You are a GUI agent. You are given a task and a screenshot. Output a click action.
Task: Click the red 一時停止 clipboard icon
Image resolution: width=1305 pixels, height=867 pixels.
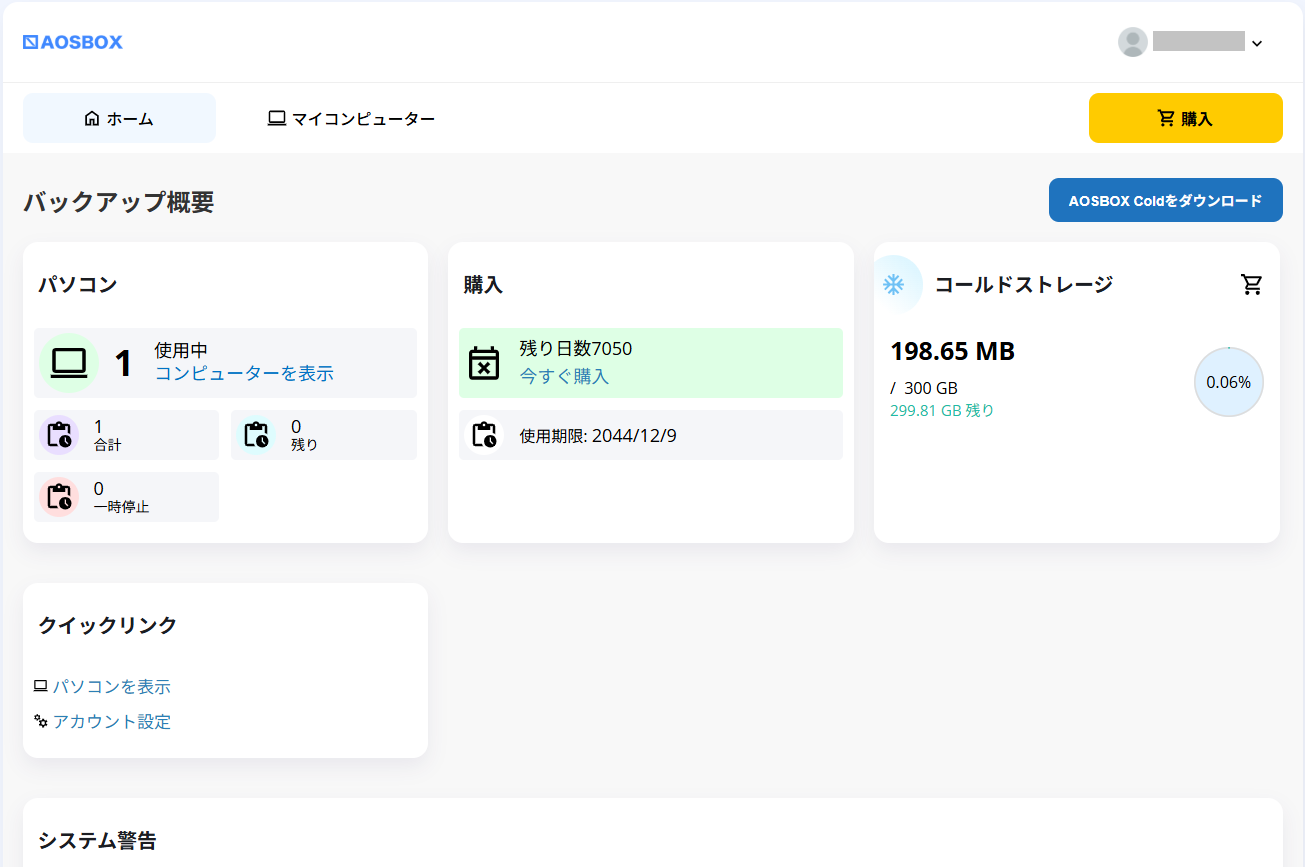pyautogui.click(x=59, y=497)
